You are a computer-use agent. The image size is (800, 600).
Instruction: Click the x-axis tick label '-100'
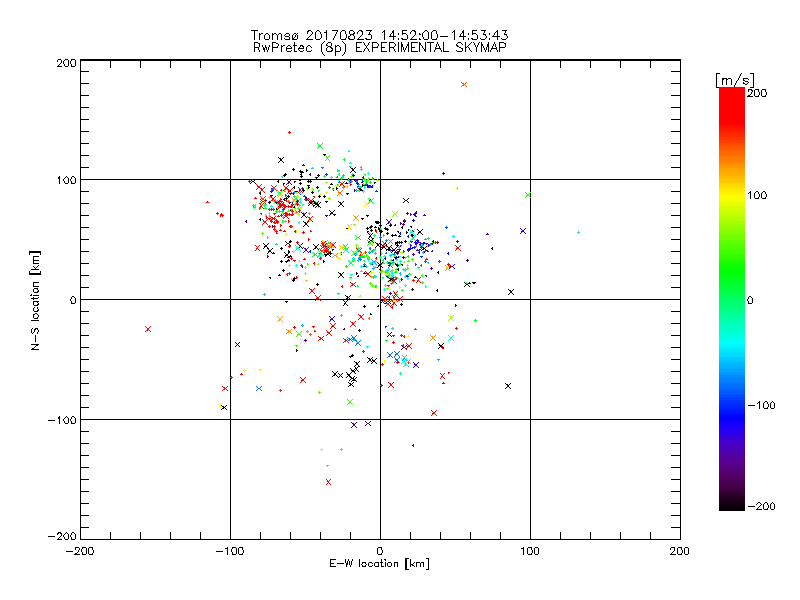coord(230,551)
